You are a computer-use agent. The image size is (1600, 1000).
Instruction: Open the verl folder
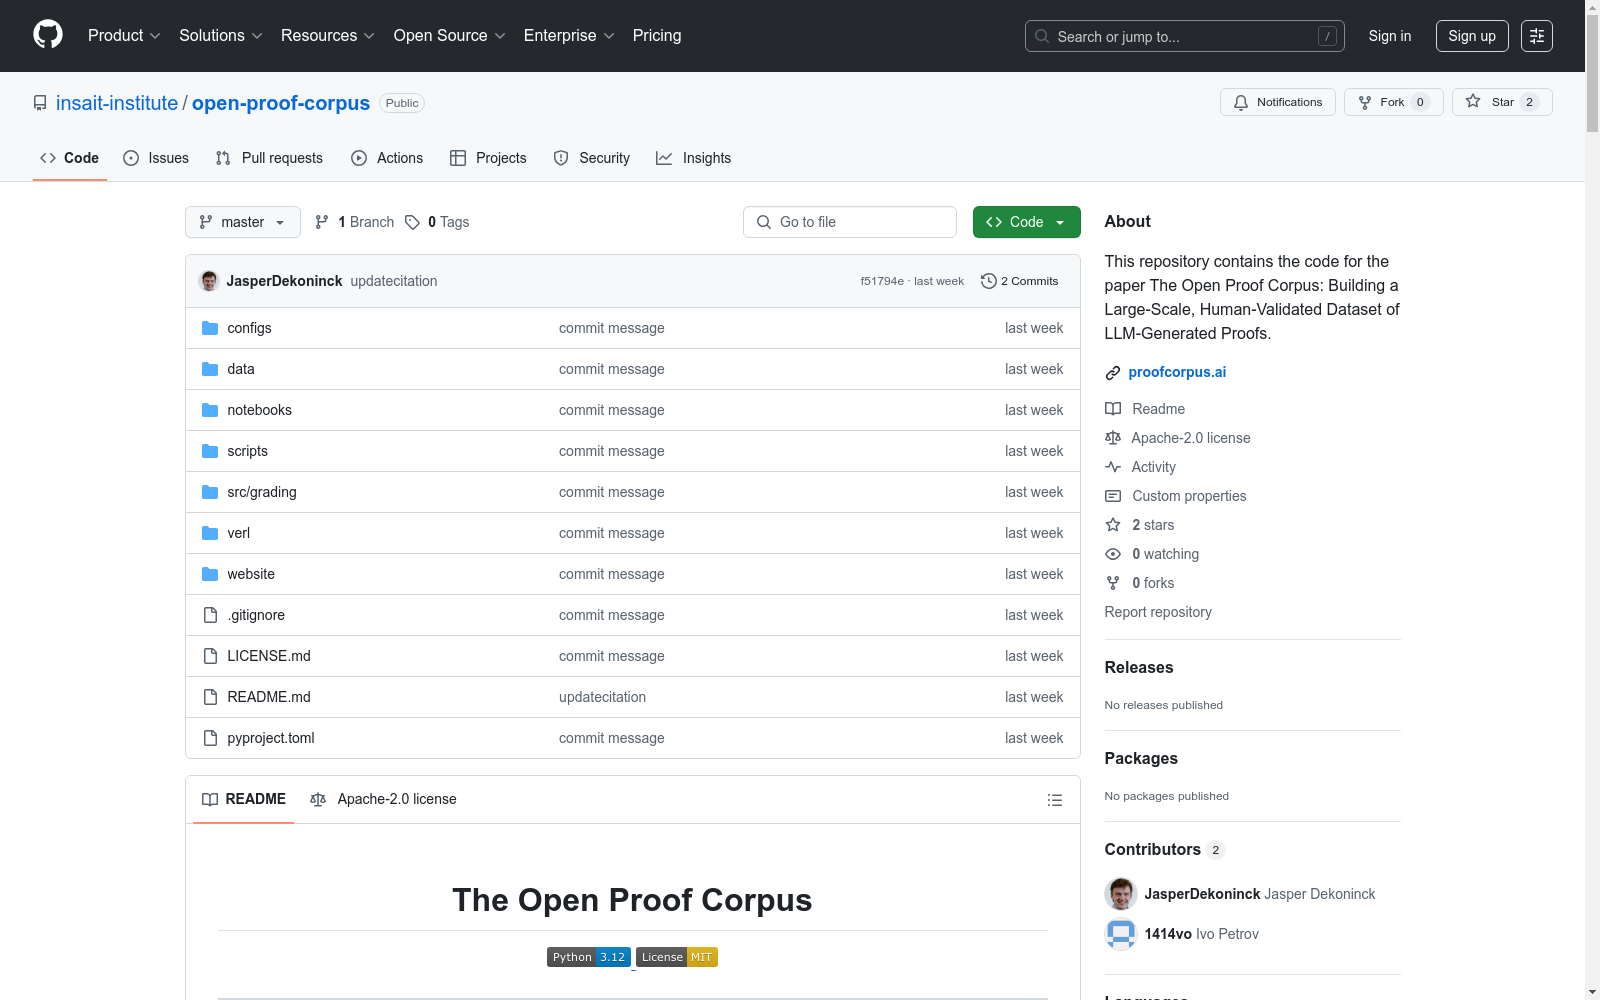coord(238,533)
